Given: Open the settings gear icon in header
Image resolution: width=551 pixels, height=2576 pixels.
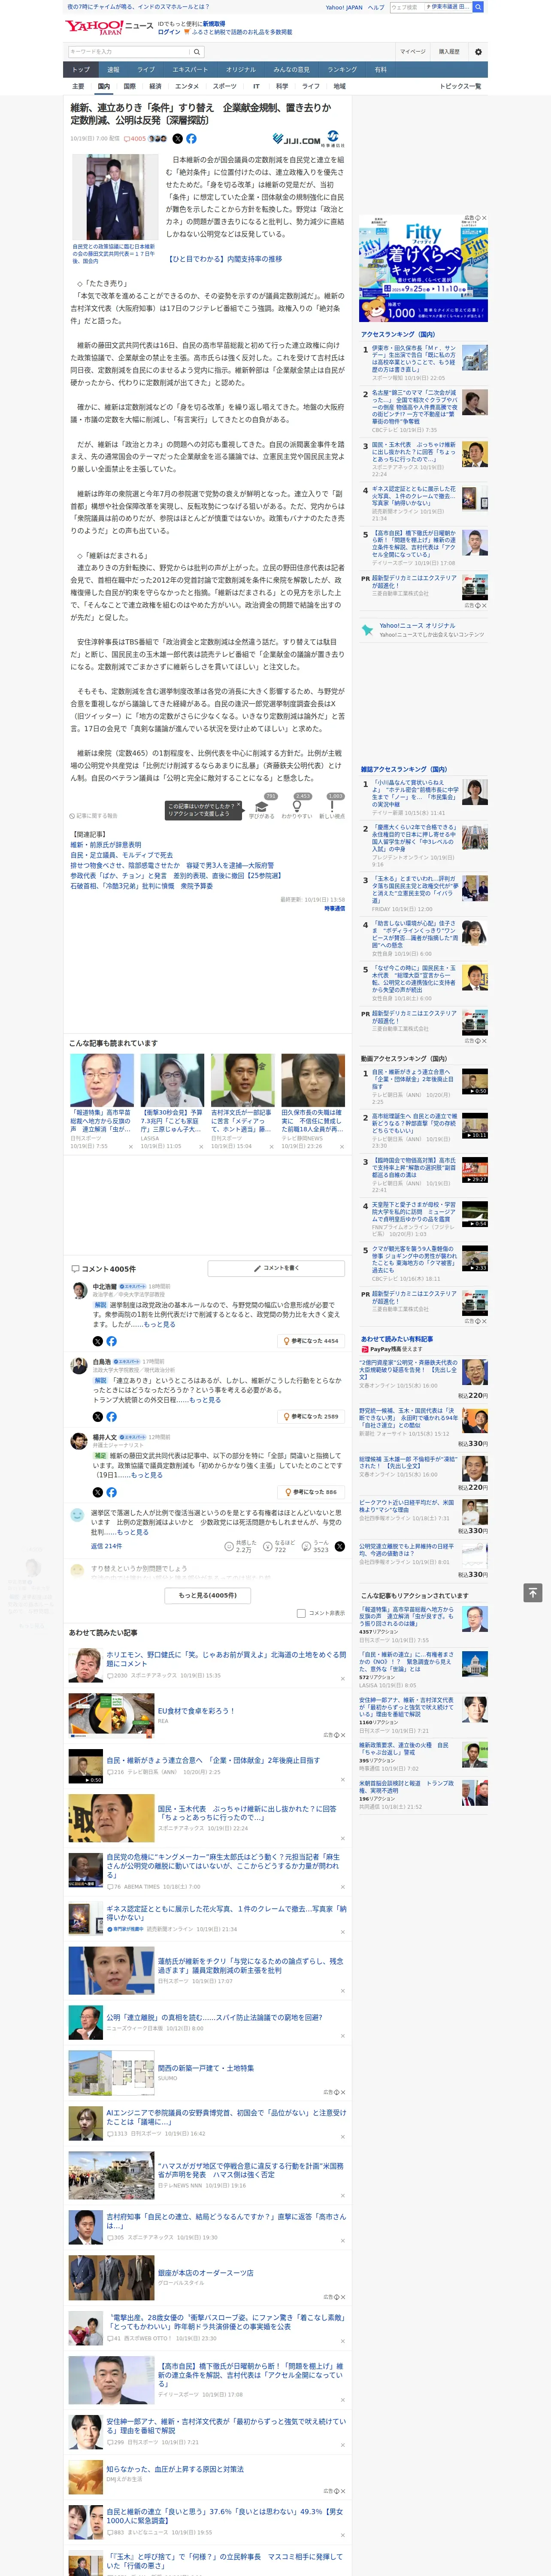Looking at the screenshot, I should [478, 51].
